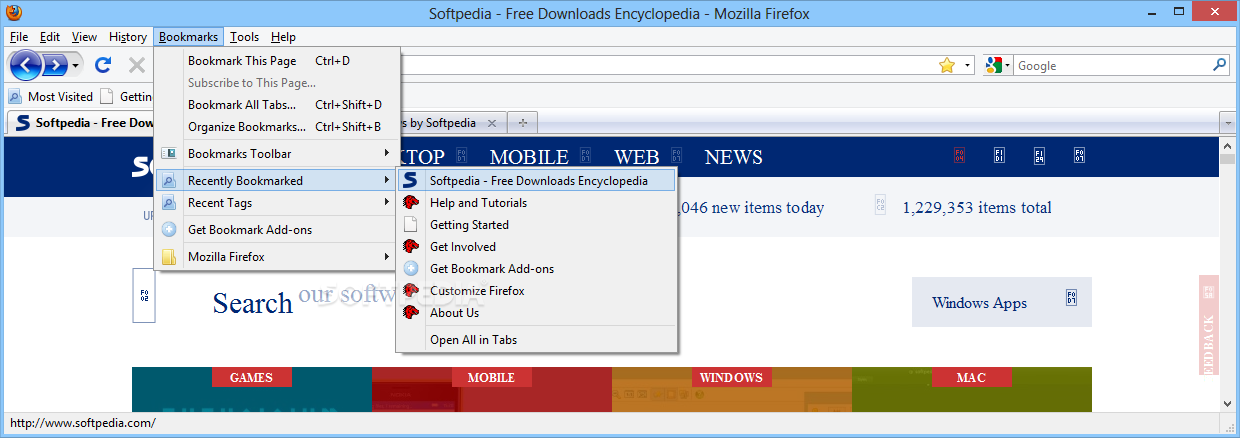1240x438 pixels.
Task: Click the Bookmarks Toolbar folder icon
Action: click(169, 154)
